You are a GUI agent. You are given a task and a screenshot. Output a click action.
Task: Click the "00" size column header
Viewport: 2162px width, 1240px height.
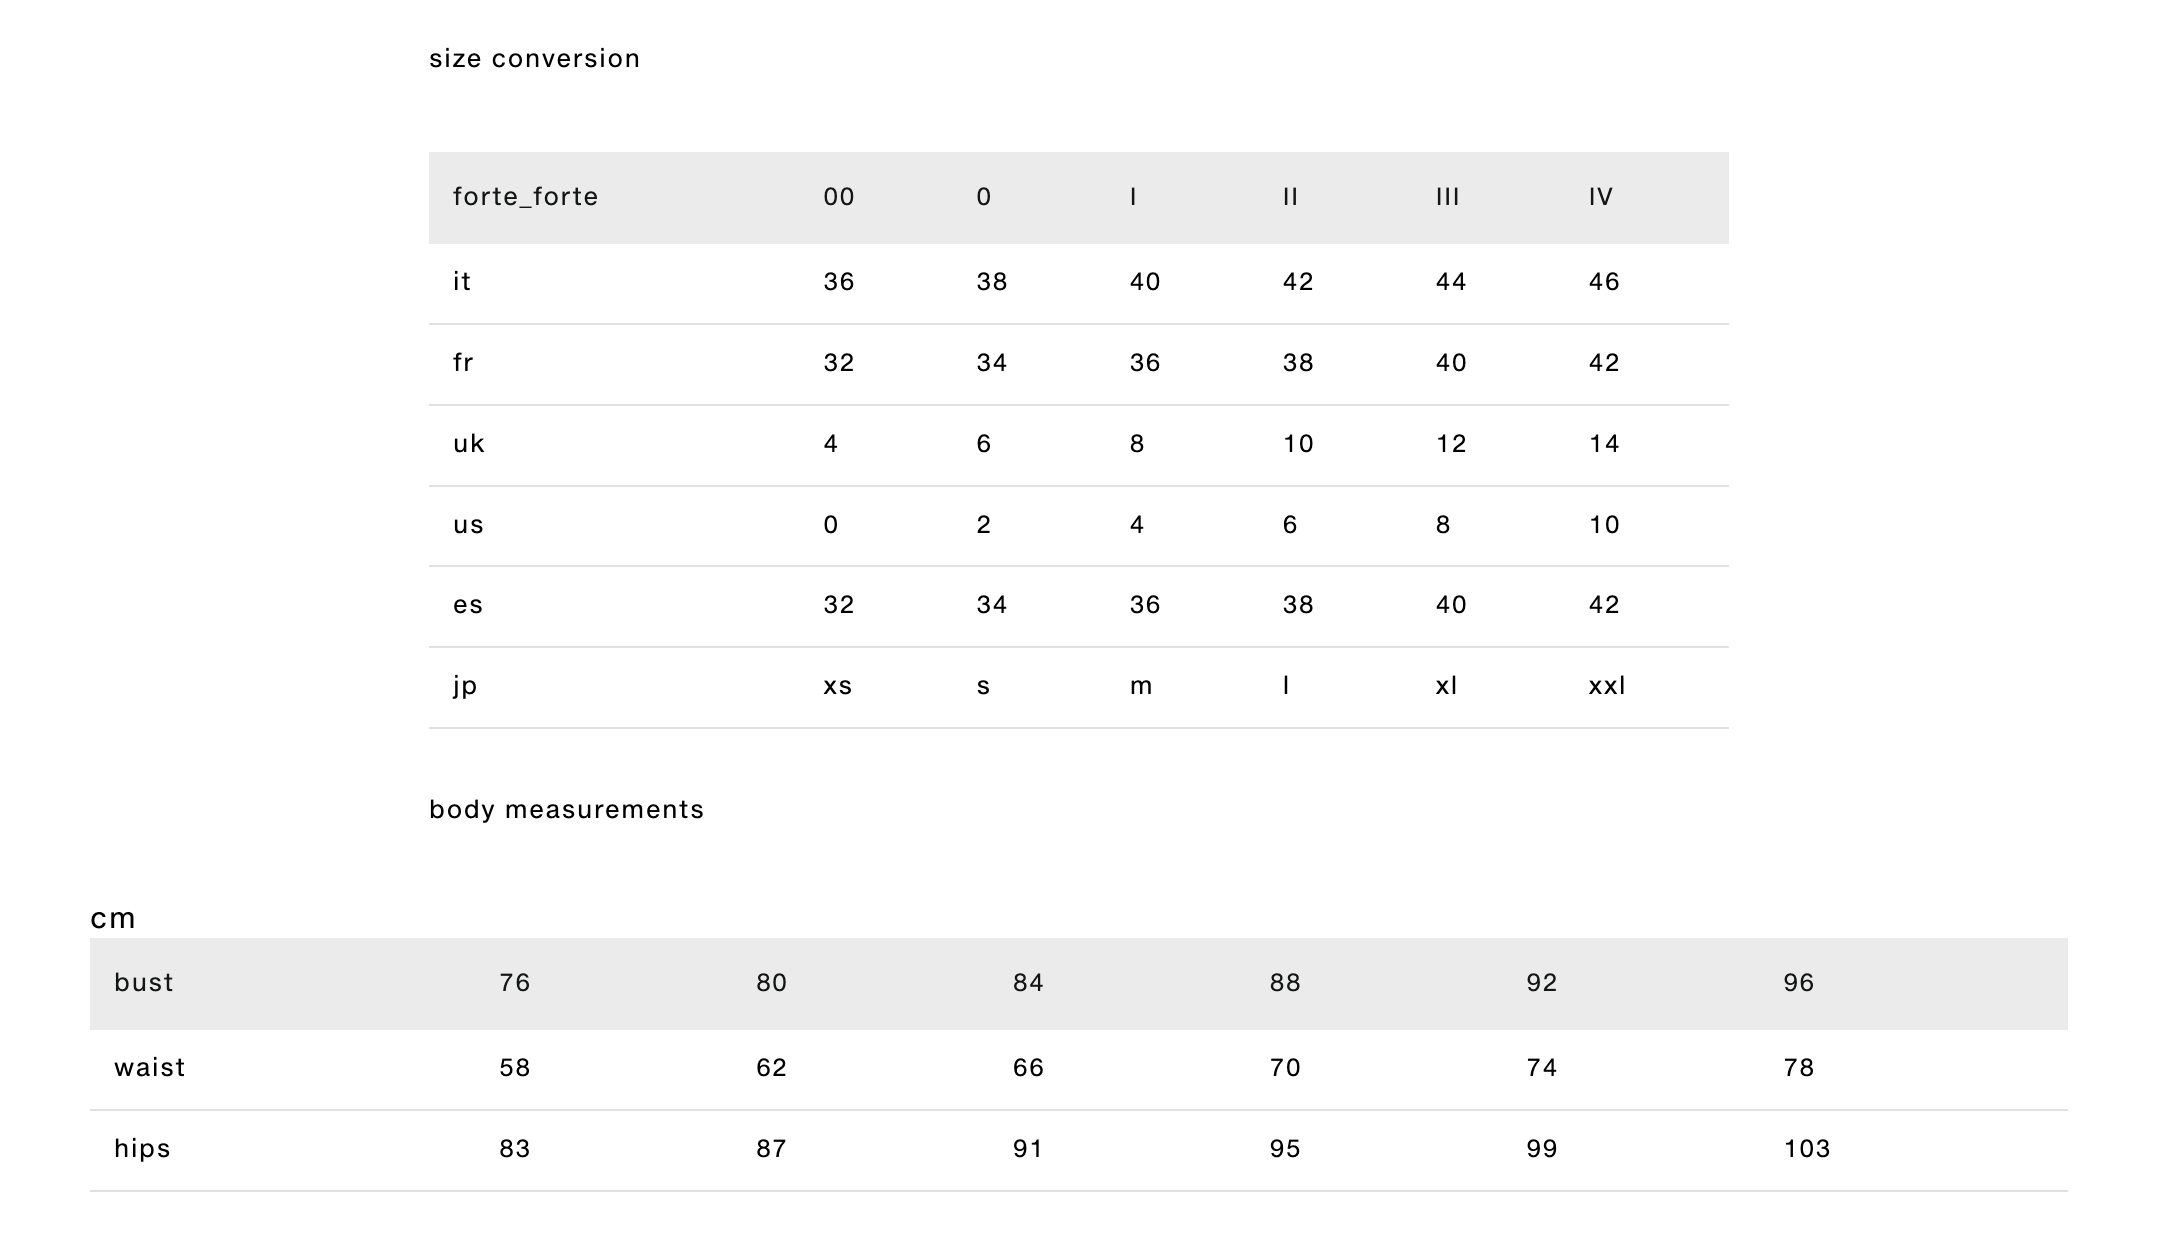coord(839,197)
